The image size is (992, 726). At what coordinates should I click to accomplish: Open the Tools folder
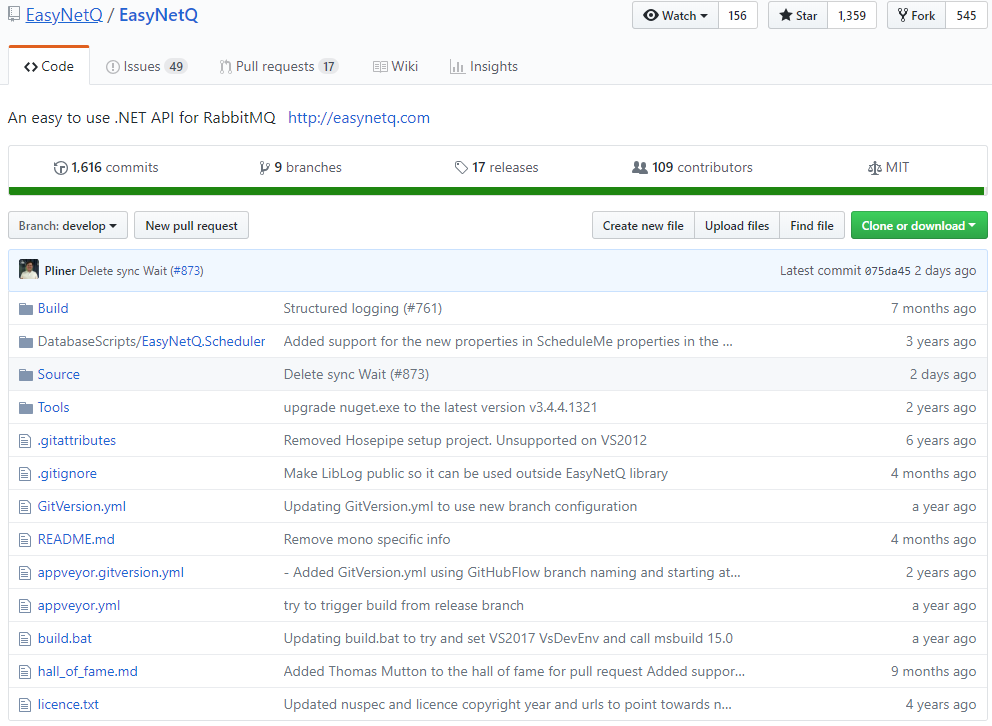pos(53,407)
